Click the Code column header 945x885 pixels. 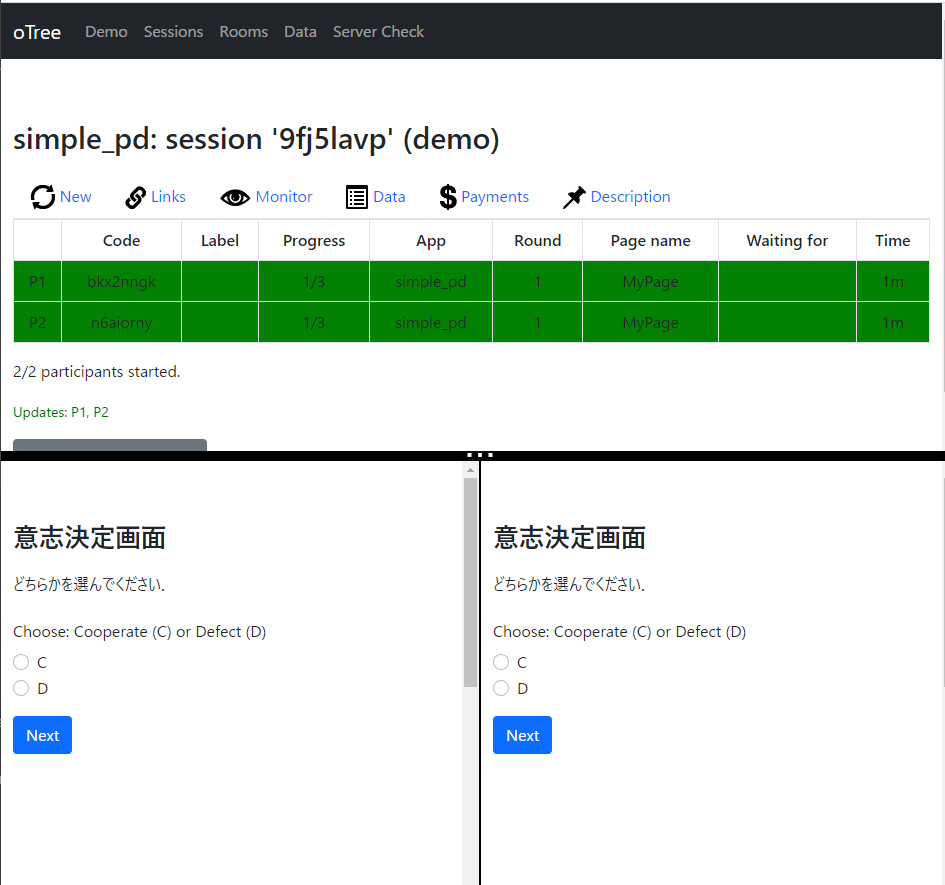pos(121,241)
